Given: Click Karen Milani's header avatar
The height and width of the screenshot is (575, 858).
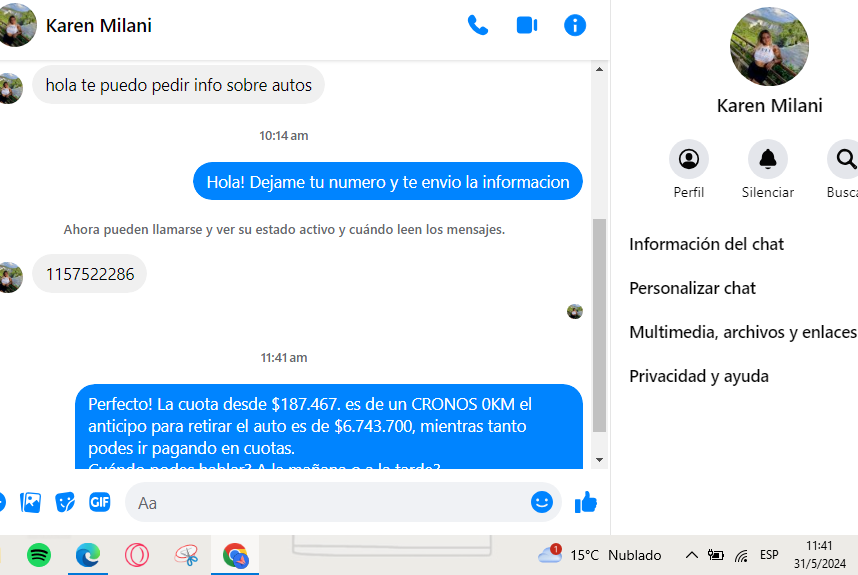Looking at the screenshot, I should click(x=16, y=25).
